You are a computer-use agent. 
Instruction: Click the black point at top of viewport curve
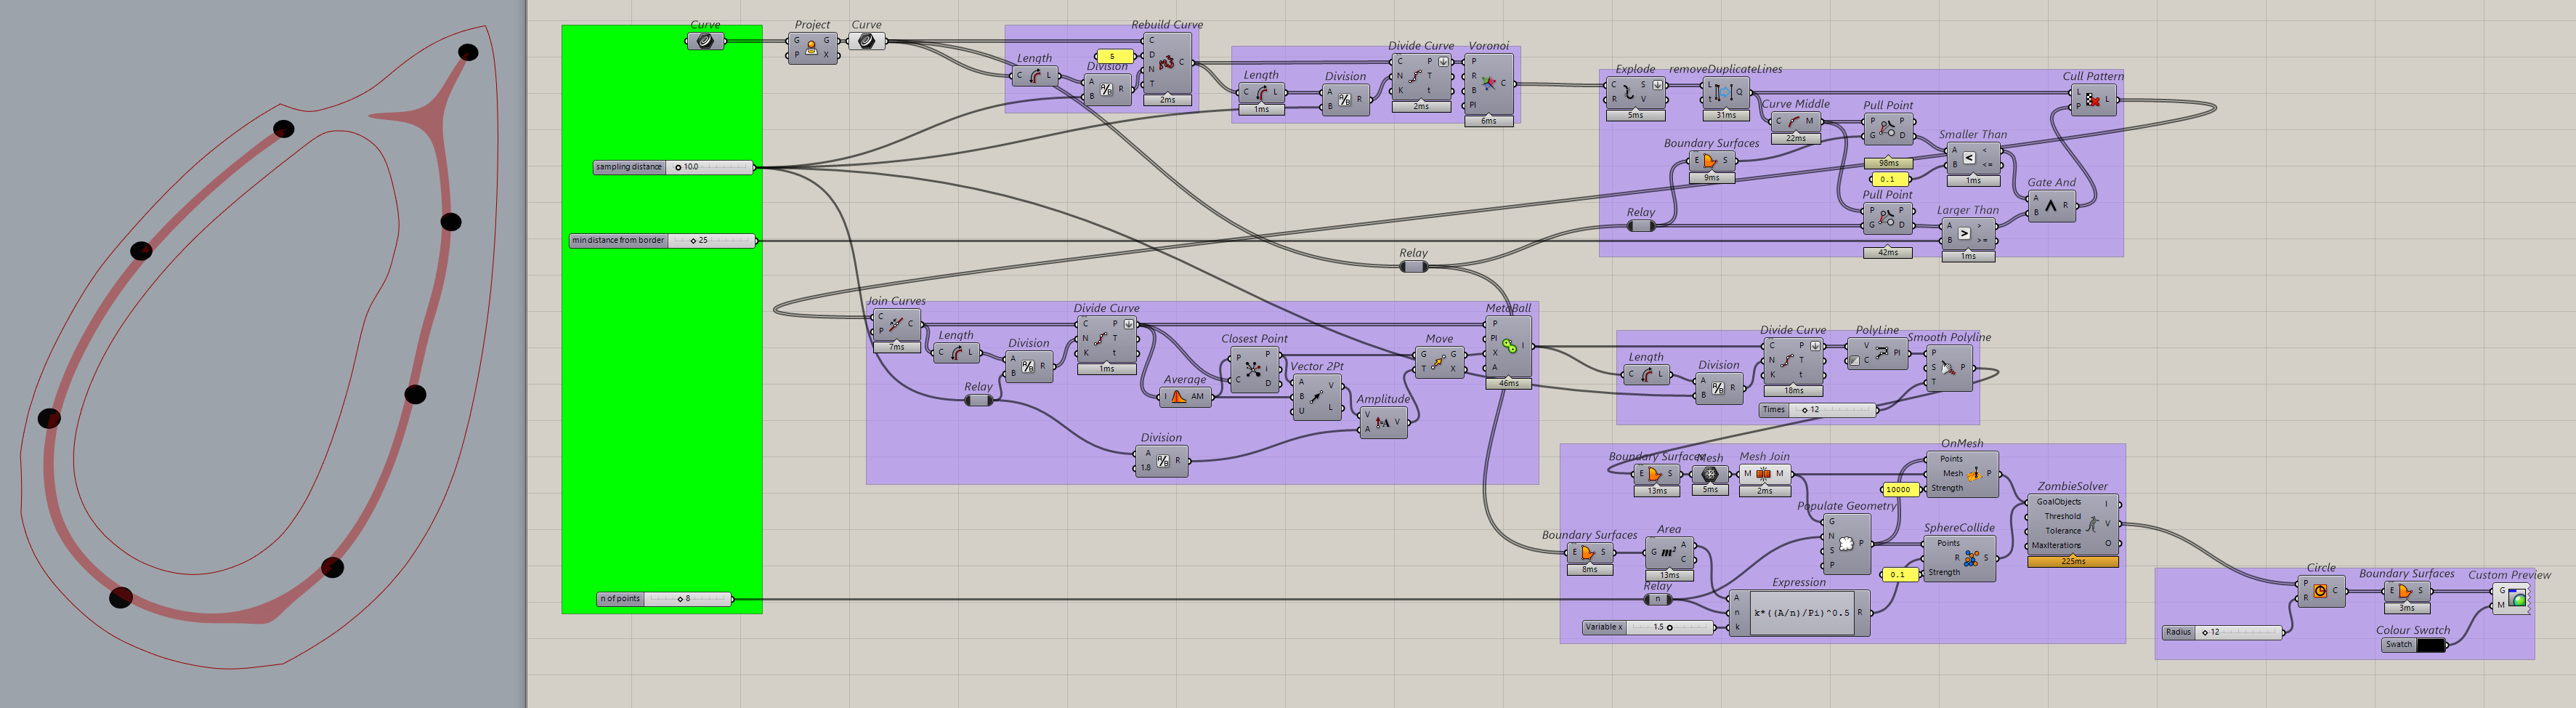[x=468, y=52]
